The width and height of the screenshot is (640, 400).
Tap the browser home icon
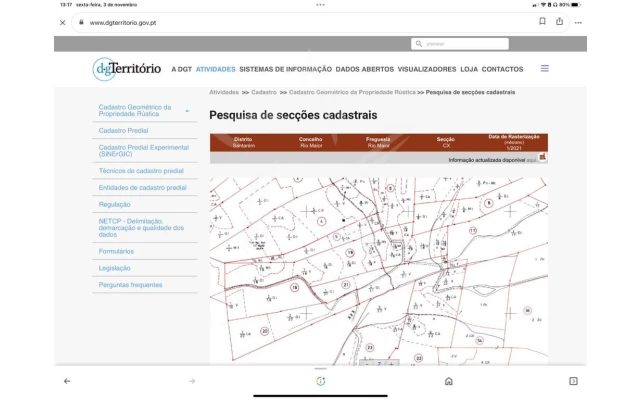(448, 381)
